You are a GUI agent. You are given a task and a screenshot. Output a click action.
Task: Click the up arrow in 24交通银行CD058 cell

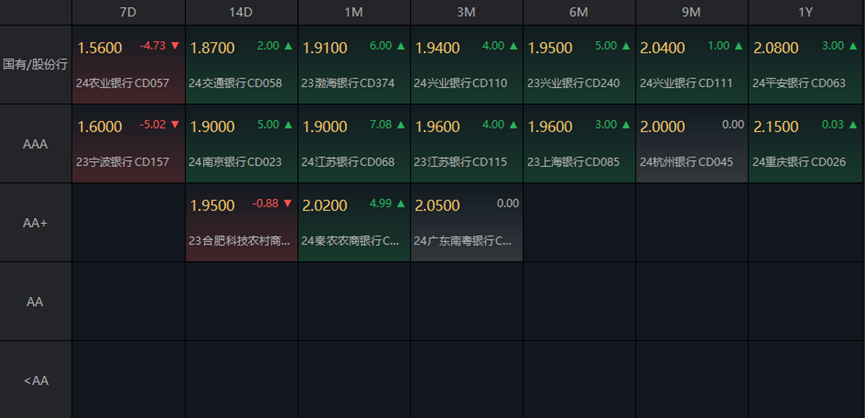288,46
